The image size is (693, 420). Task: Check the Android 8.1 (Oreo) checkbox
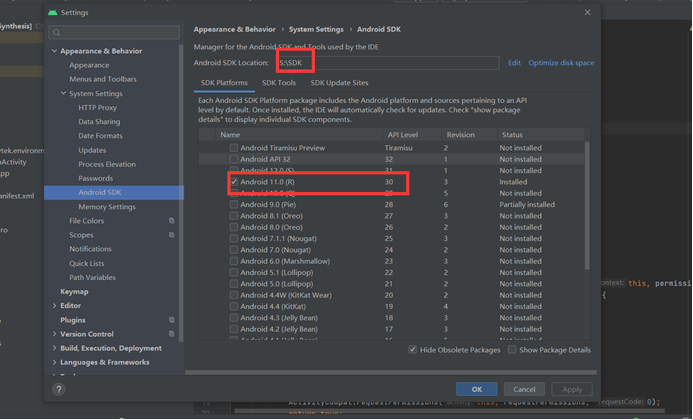click(234, 216)
